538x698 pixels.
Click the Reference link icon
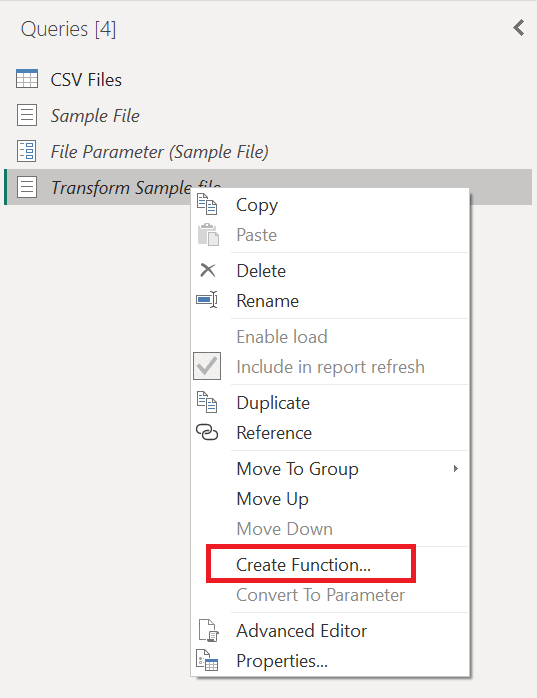(x=207, y=432)
